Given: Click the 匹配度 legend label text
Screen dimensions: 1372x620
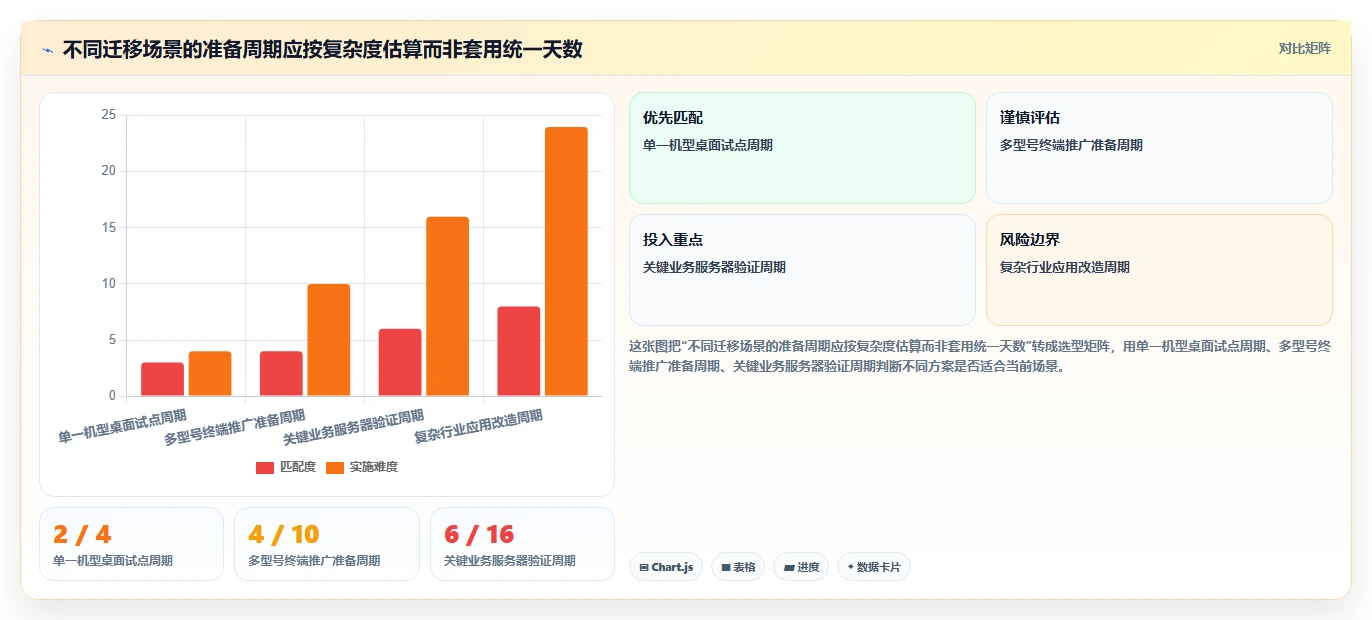Looking at the screenshot, I should (x=297, y=467).
